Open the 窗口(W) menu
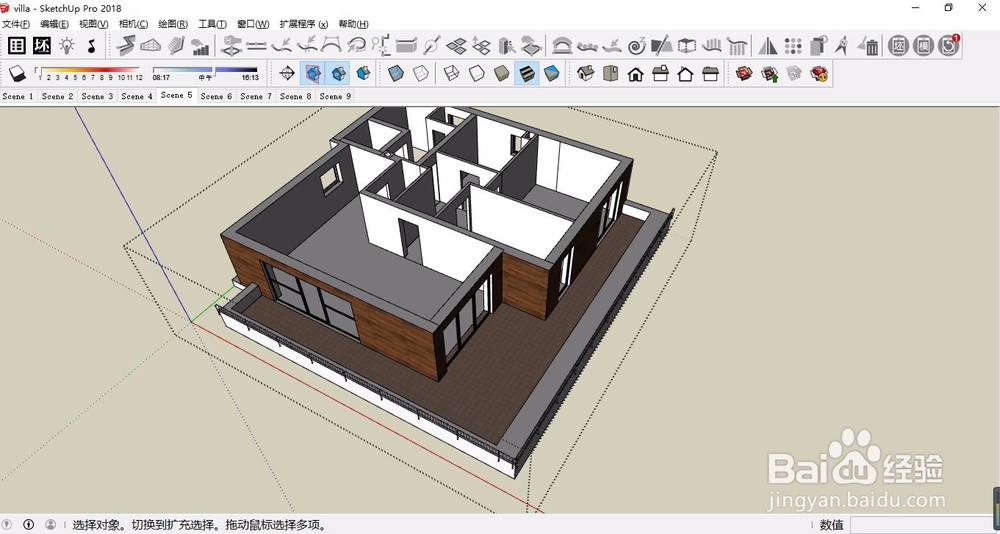The height and width of the screenshot is (534, 1000). point(253,24)
